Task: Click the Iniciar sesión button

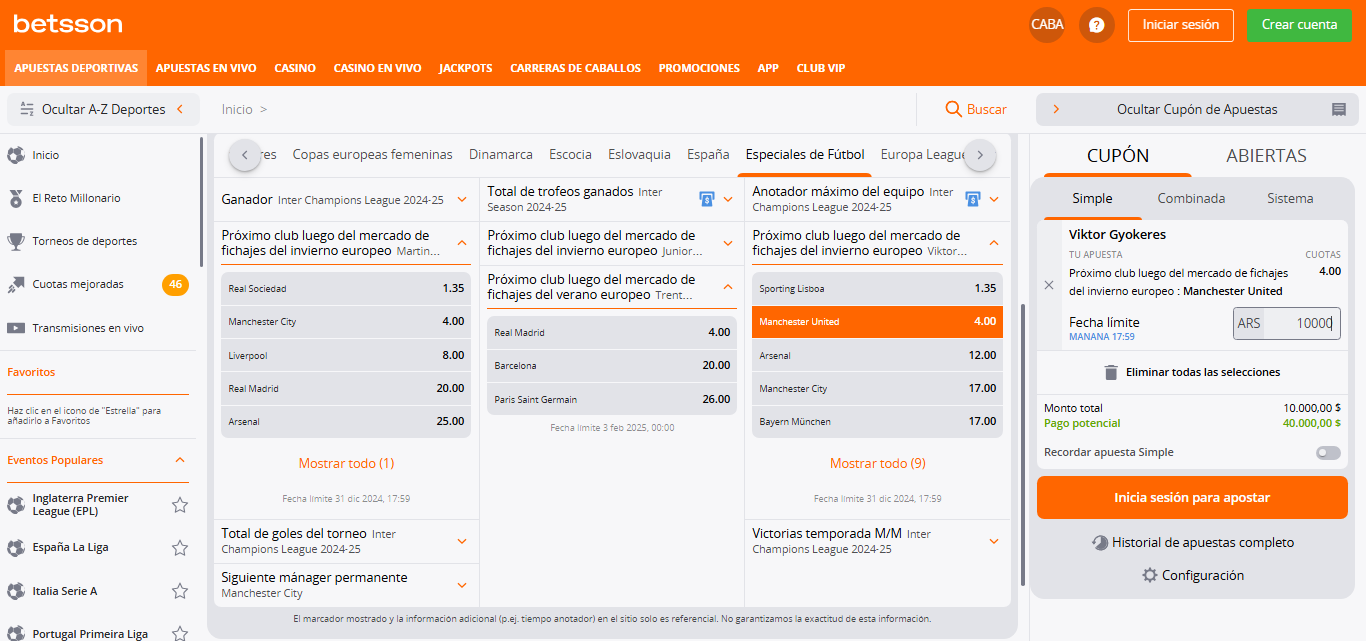Action: [x=1181, y=25]
